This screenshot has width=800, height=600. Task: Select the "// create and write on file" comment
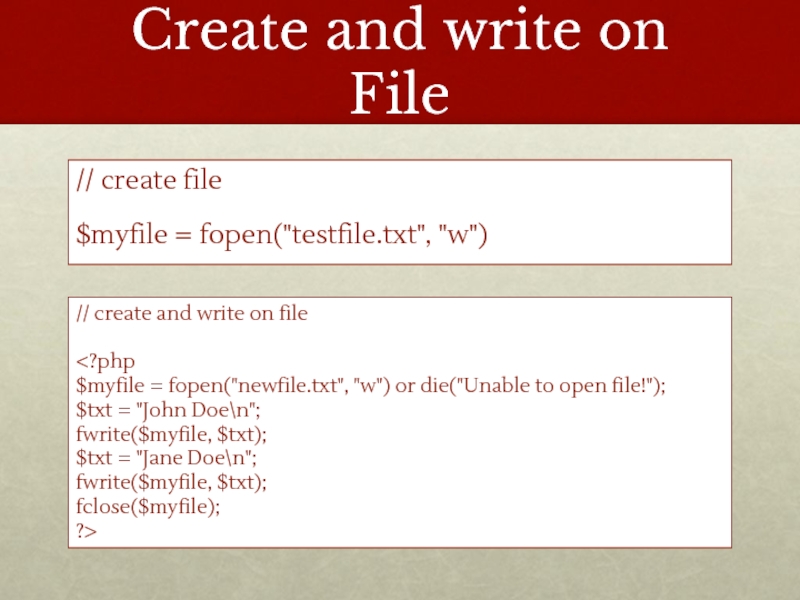[192, 313]
